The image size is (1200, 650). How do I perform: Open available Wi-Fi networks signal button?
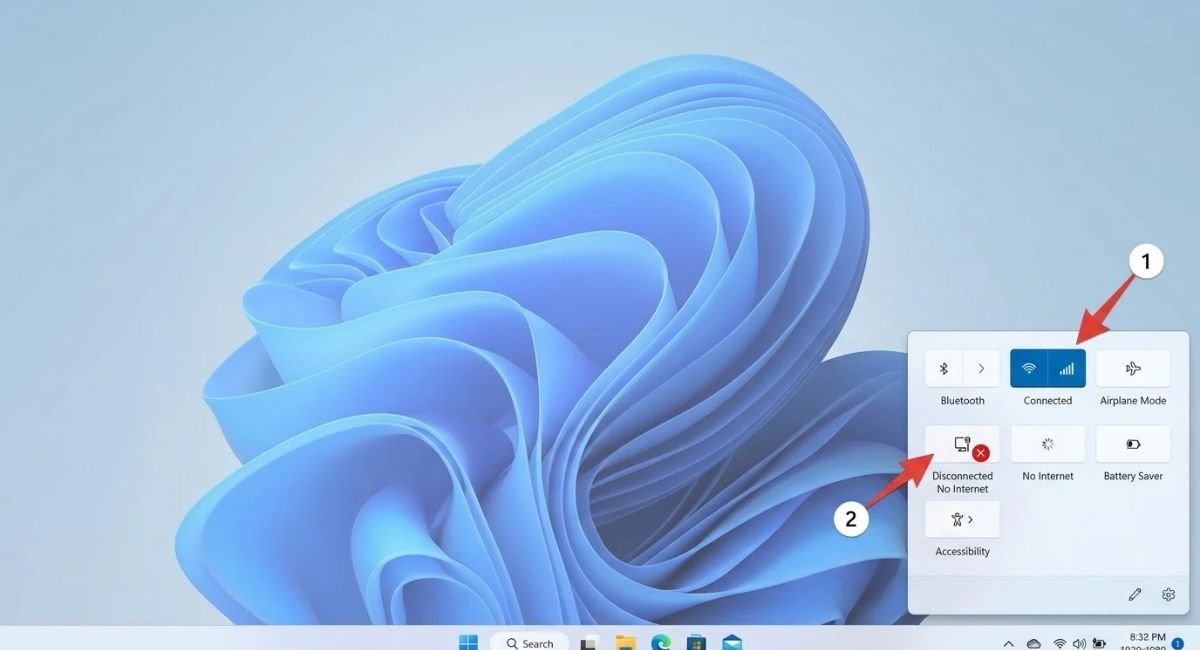[1067, 369]
